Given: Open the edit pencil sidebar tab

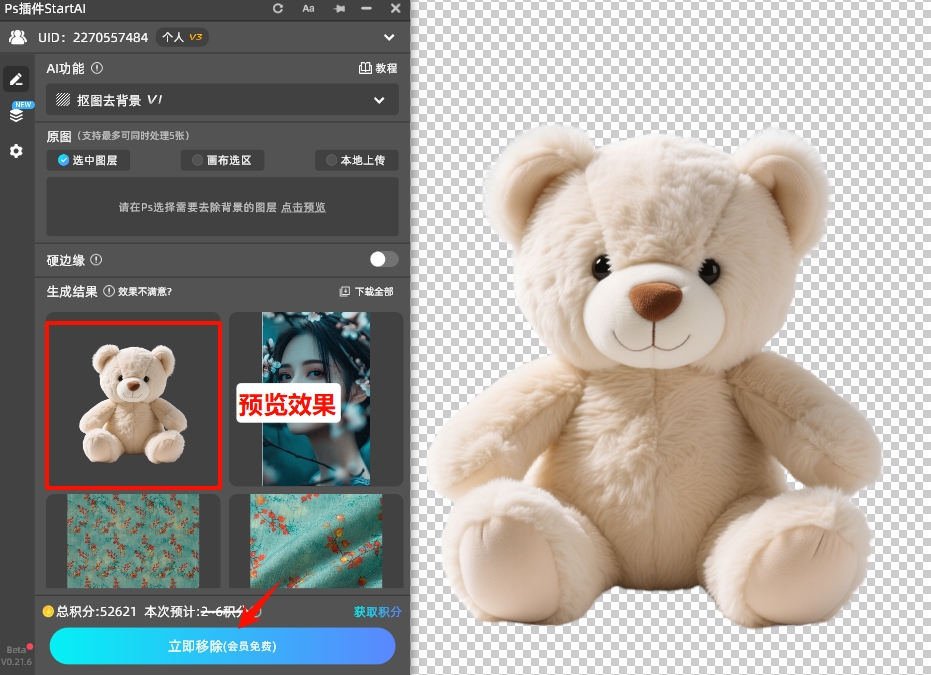Looking at the screenshot, I should coord(16,79).
